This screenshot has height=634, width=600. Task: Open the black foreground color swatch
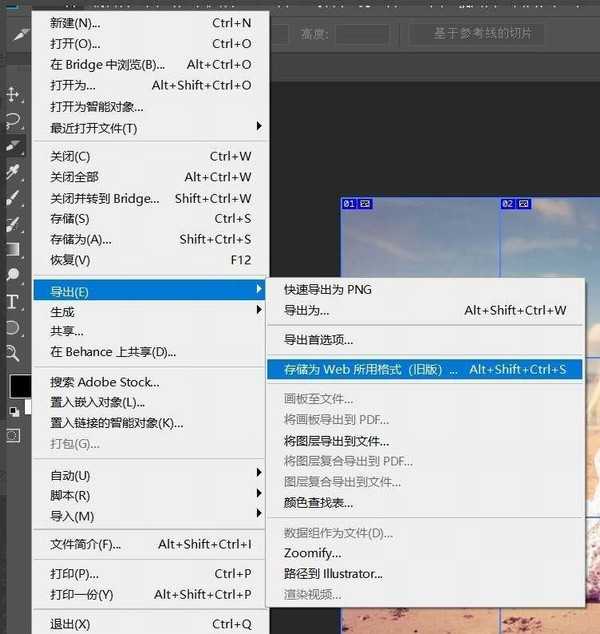pyautogui.click(x=18, y=386)
